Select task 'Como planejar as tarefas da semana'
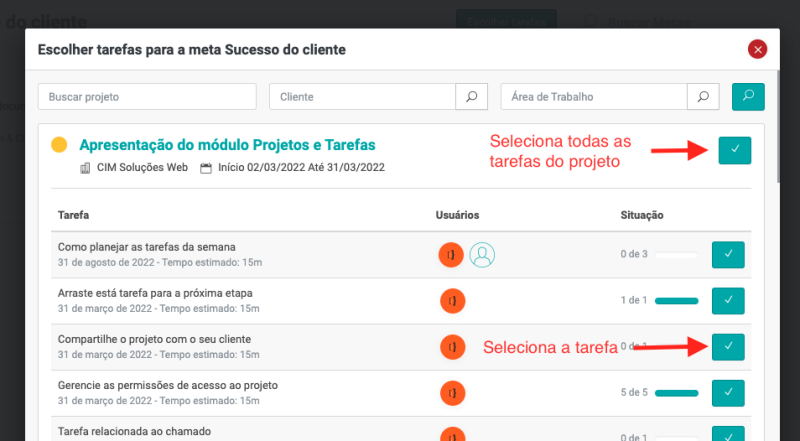The height and width of the screenshot is (441, 800). click(728, 255)
